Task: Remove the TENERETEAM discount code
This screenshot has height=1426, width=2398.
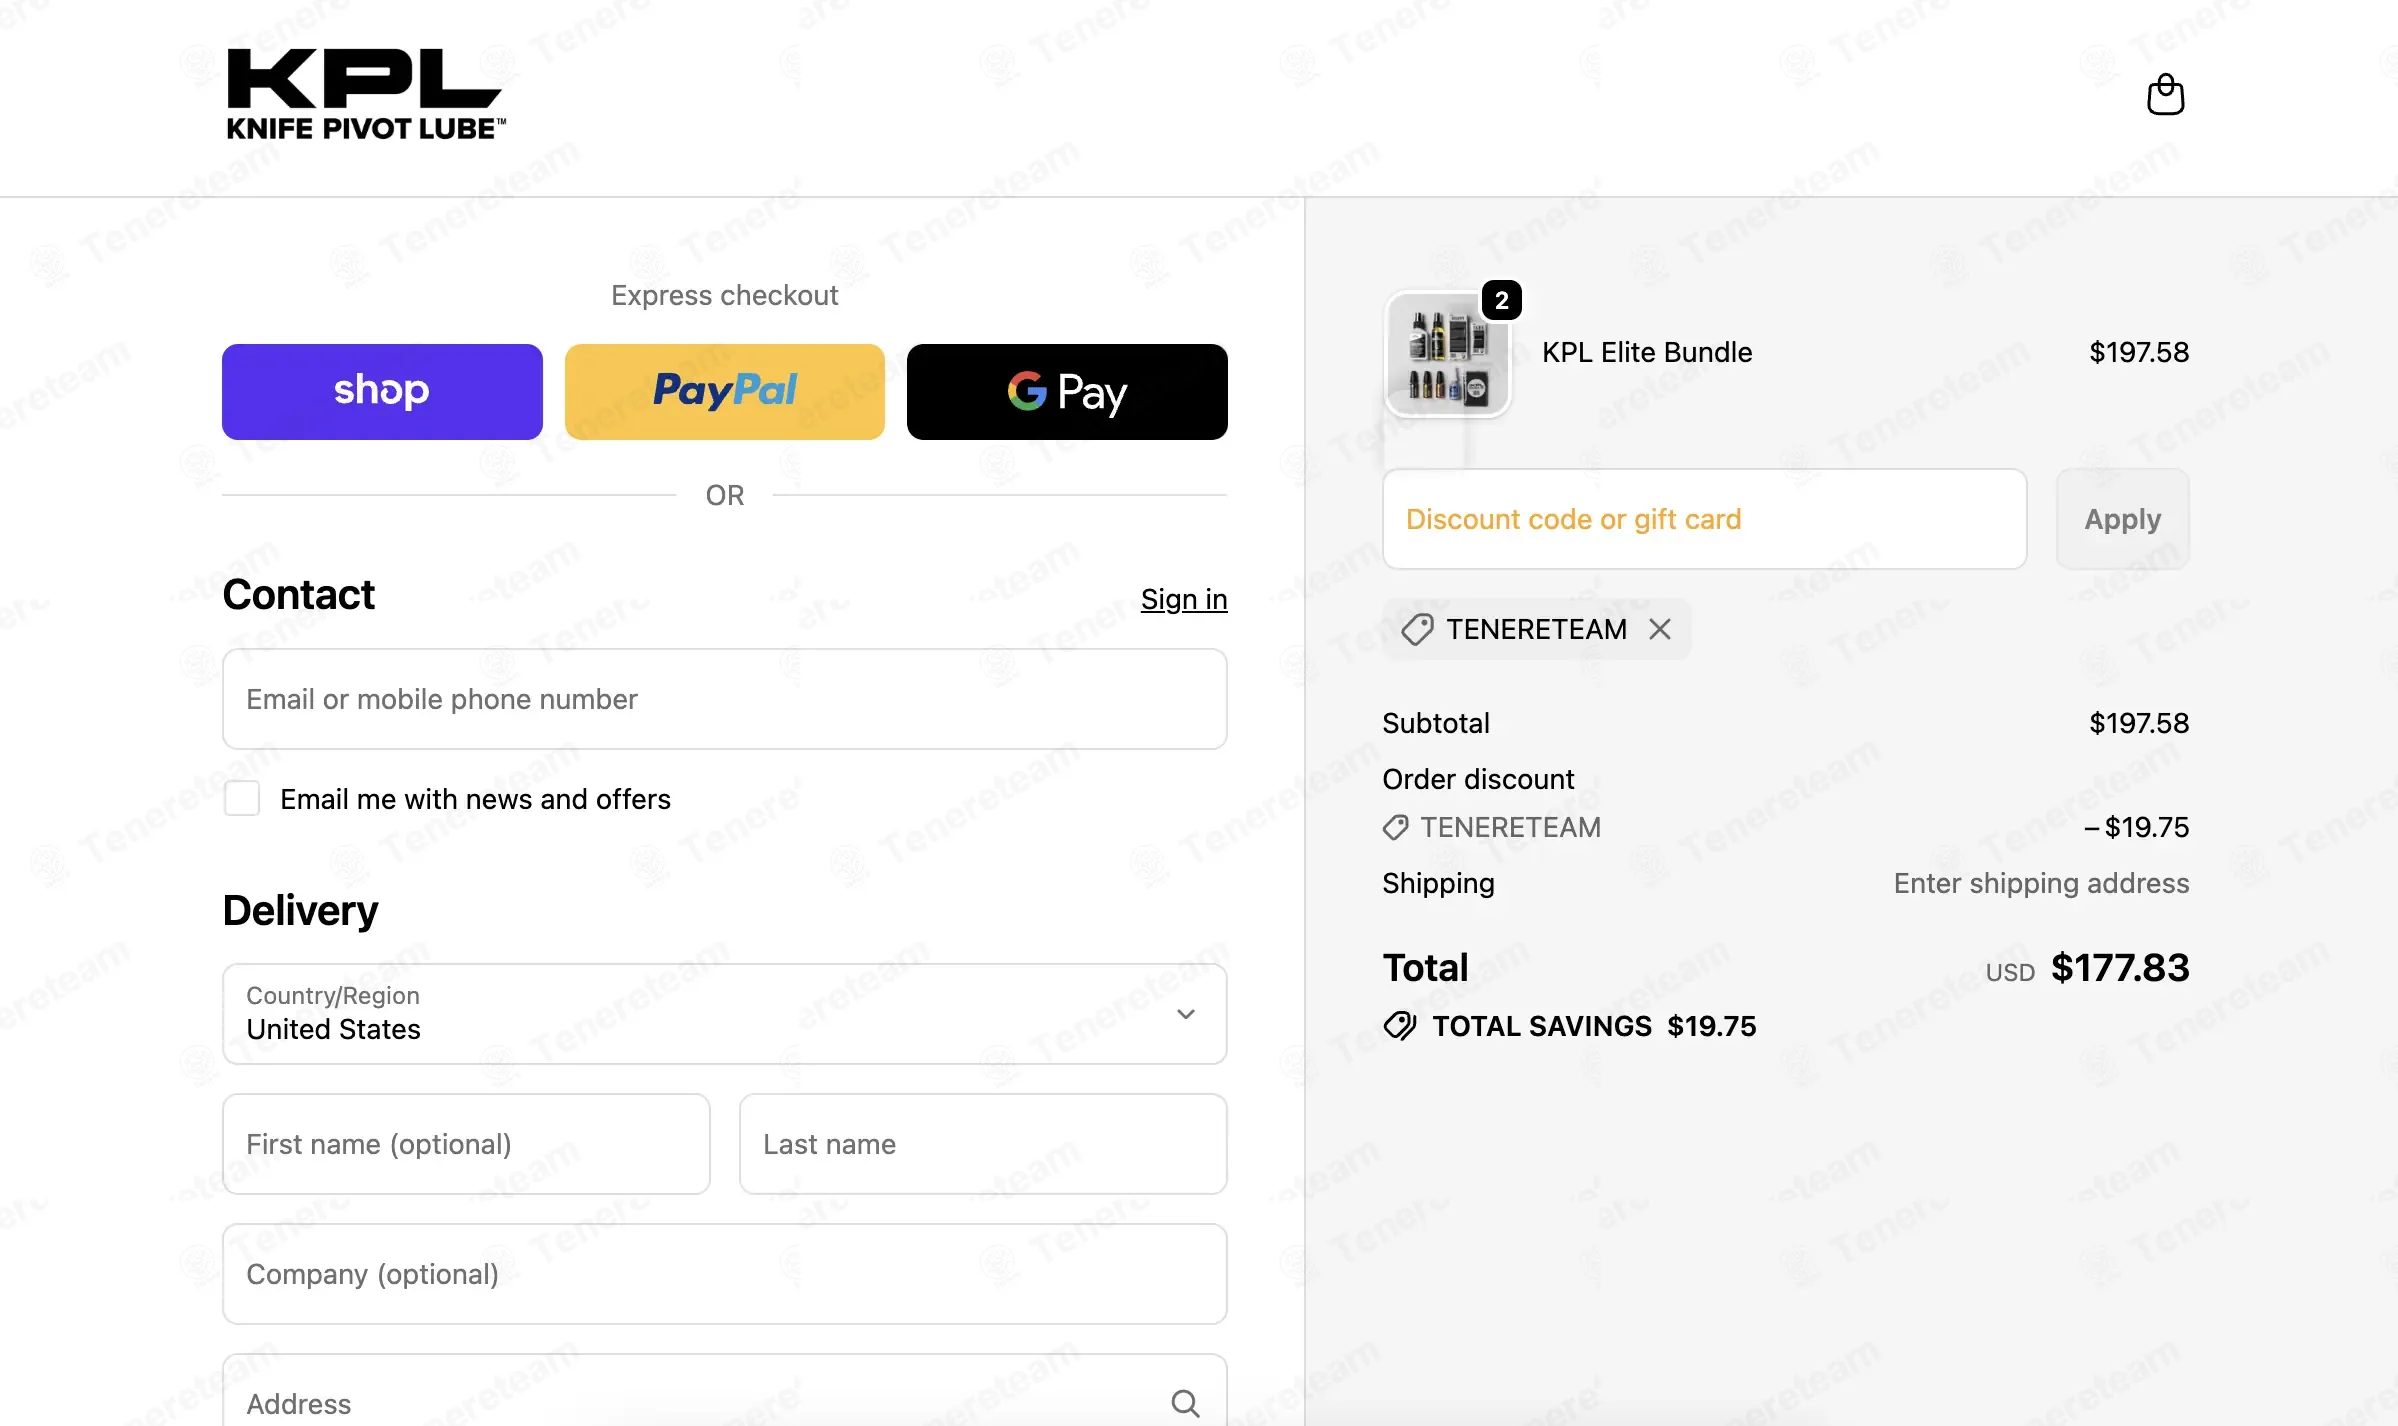Action: click(x=1660, y=629)
